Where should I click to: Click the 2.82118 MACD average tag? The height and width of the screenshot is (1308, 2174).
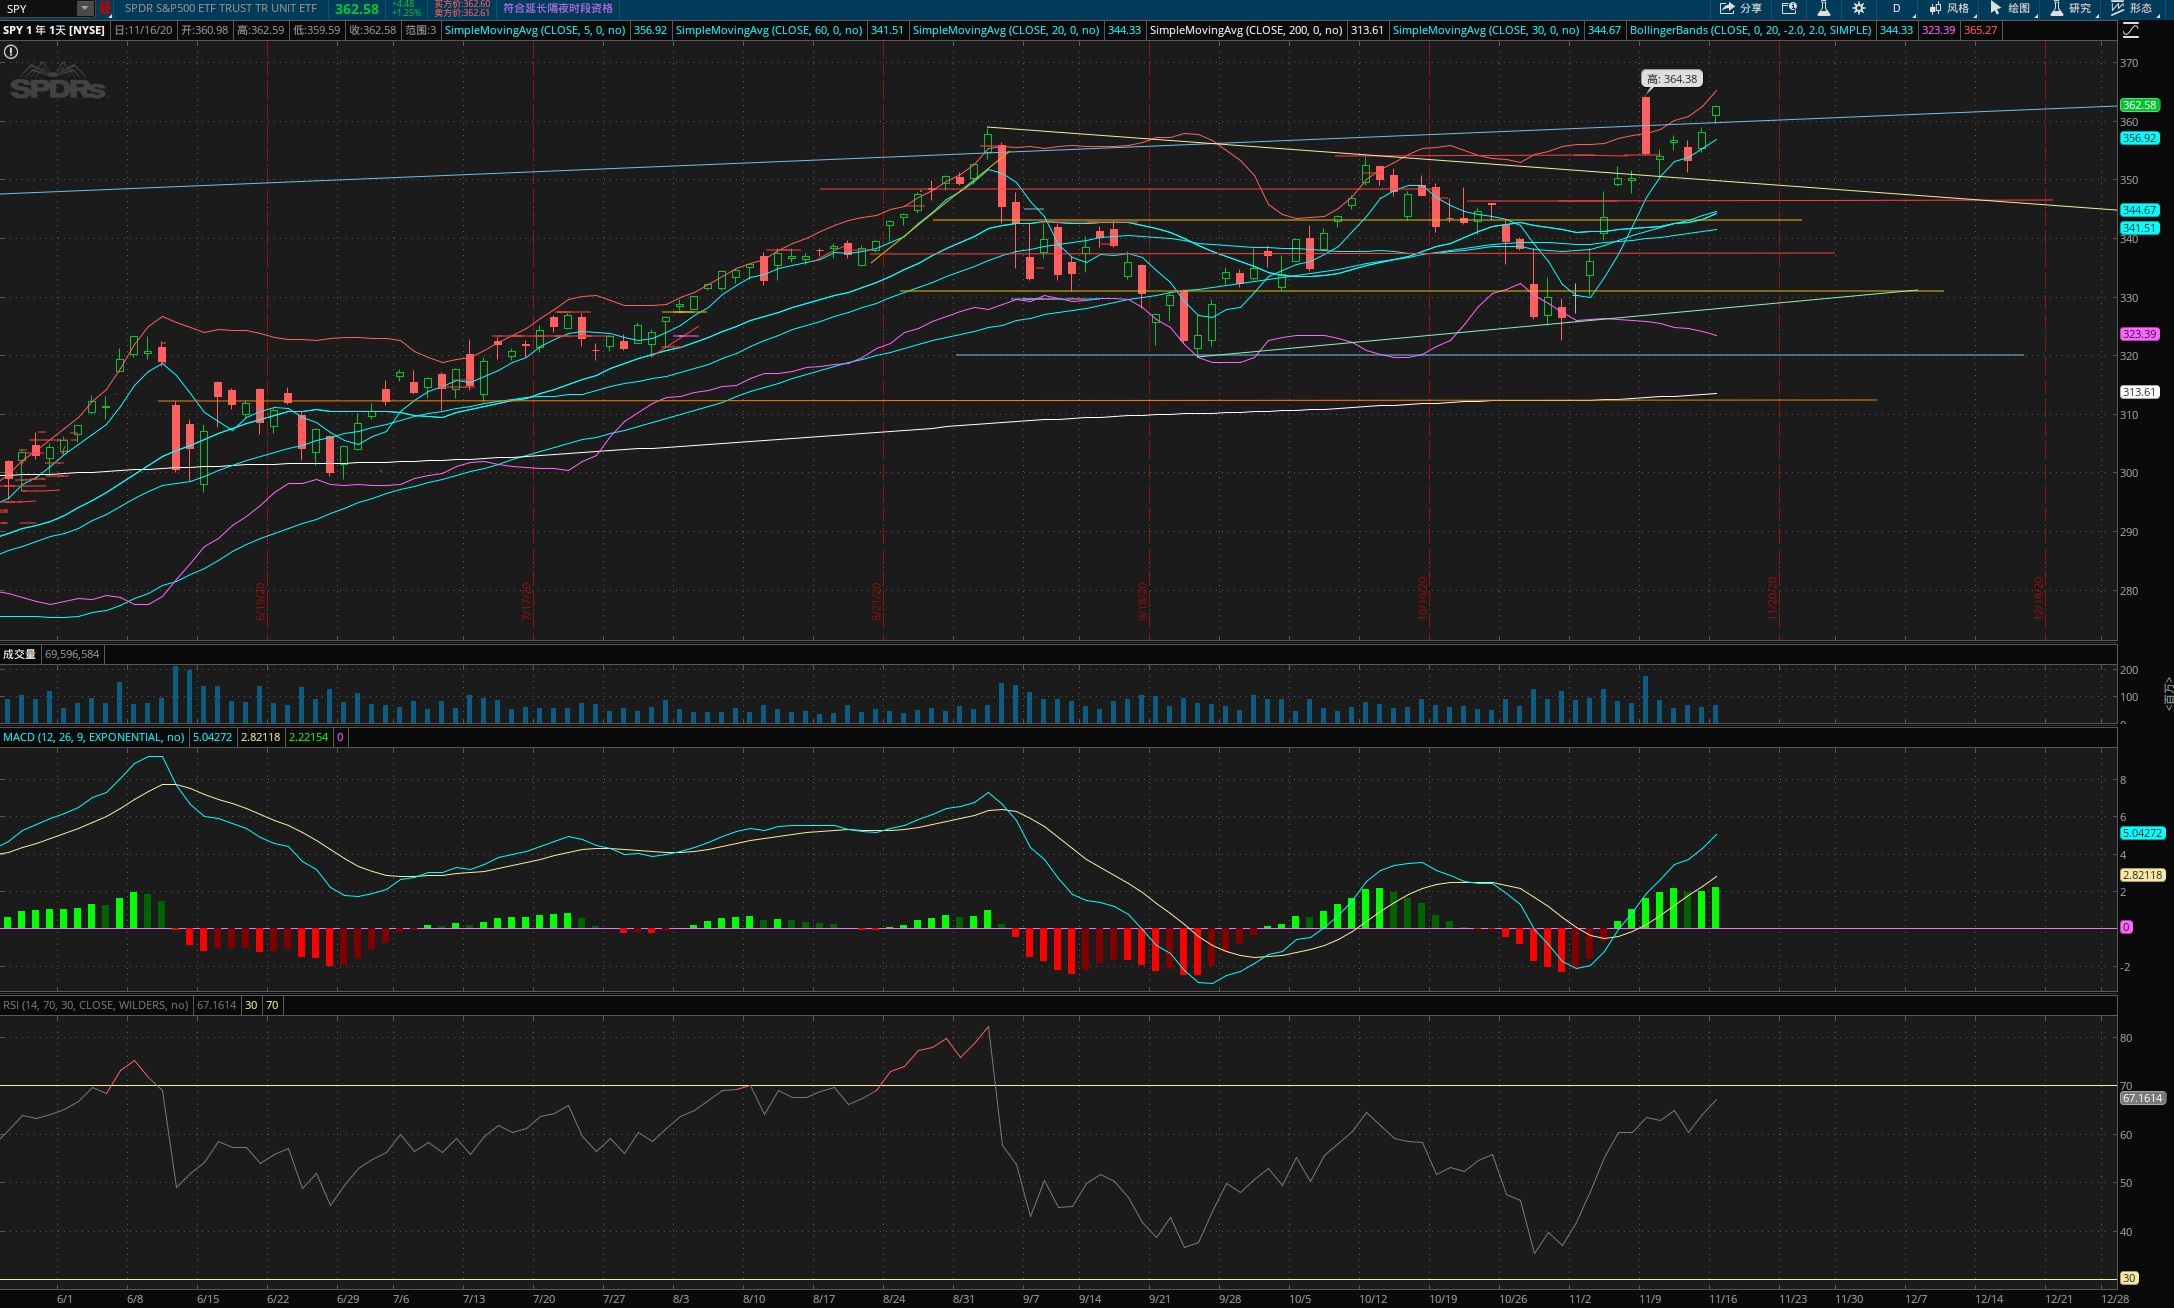pos(2143,875)
